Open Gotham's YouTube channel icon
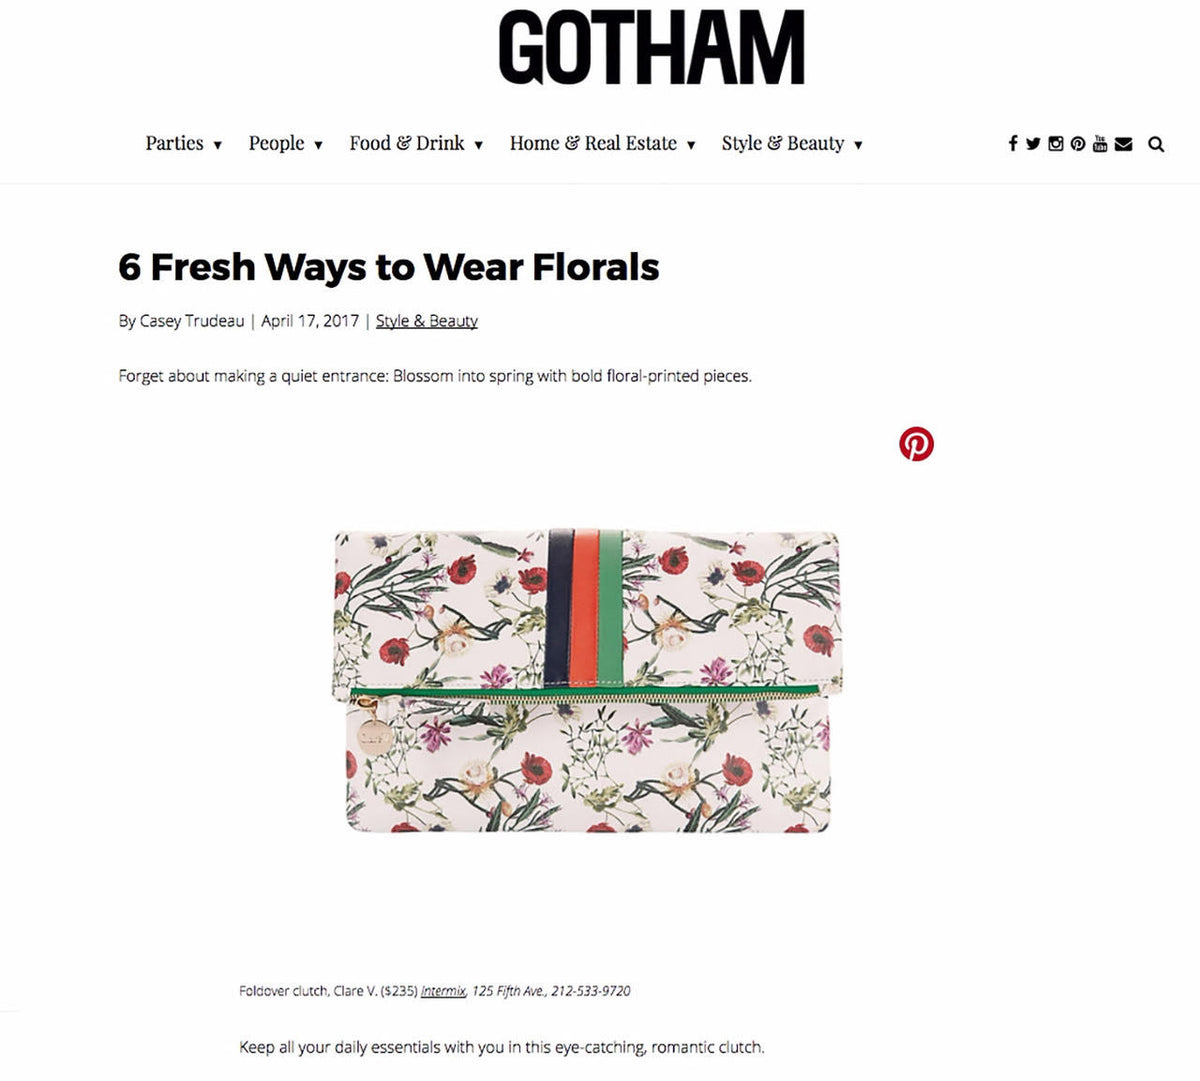 [1100, 144]
